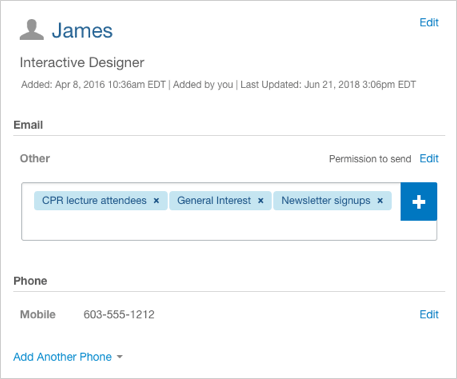Click the mobile number 603-555-1212
This screenshot has height=379, width=457.
(x=119, y=314)
